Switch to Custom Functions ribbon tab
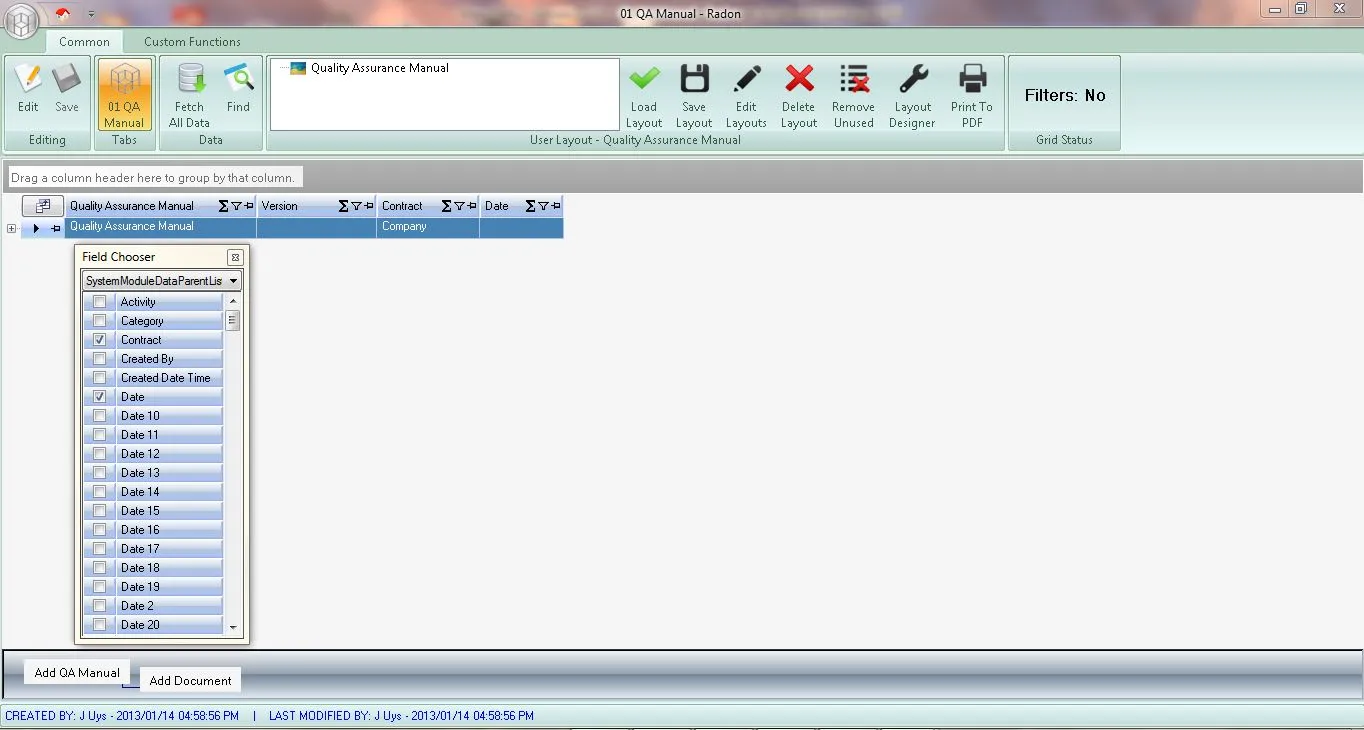 (x=192, y=42)
